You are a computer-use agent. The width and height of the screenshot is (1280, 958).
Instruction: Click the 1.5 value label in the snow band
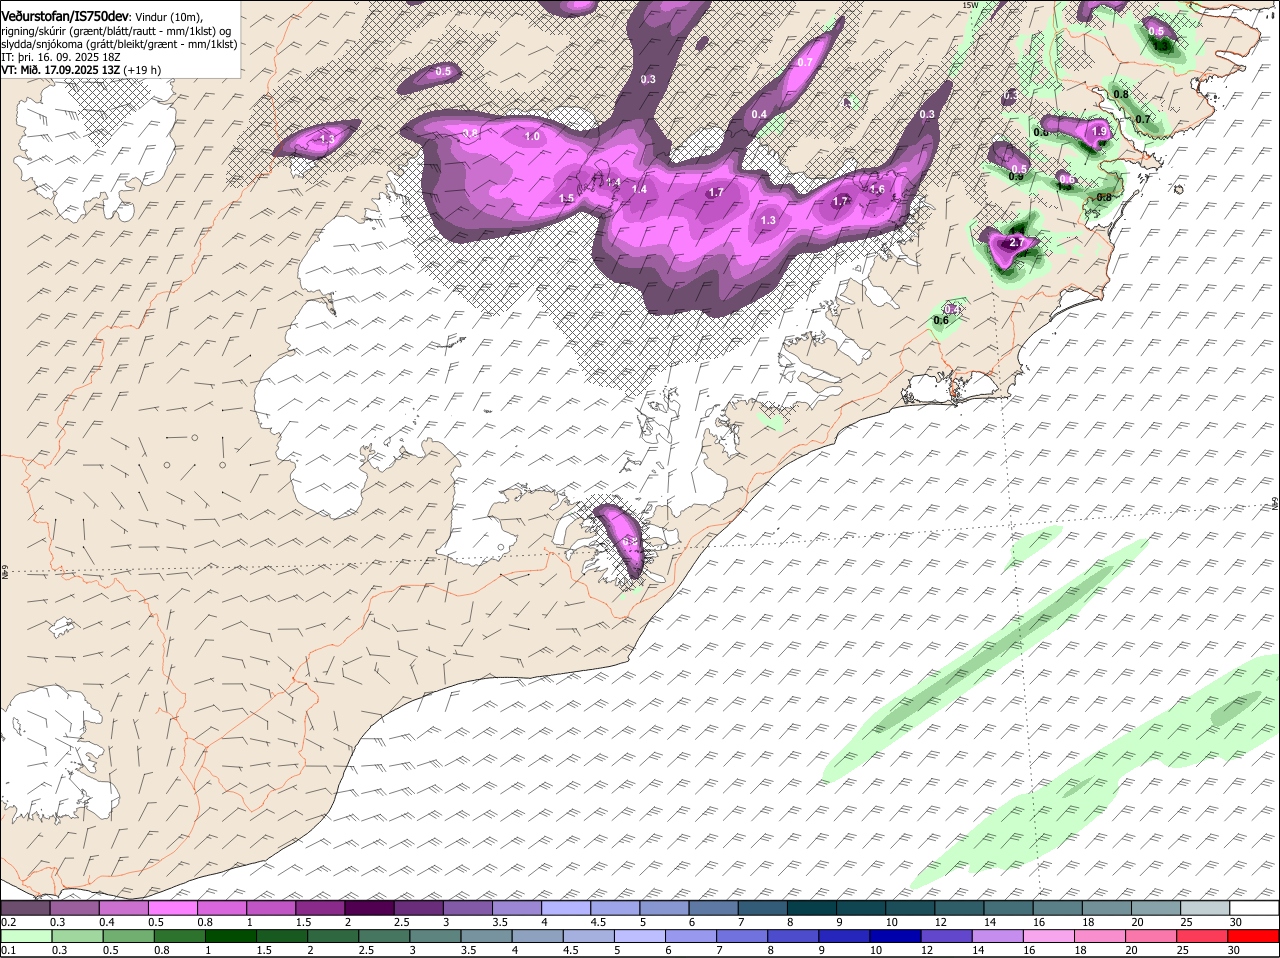[x=566, y=198]
